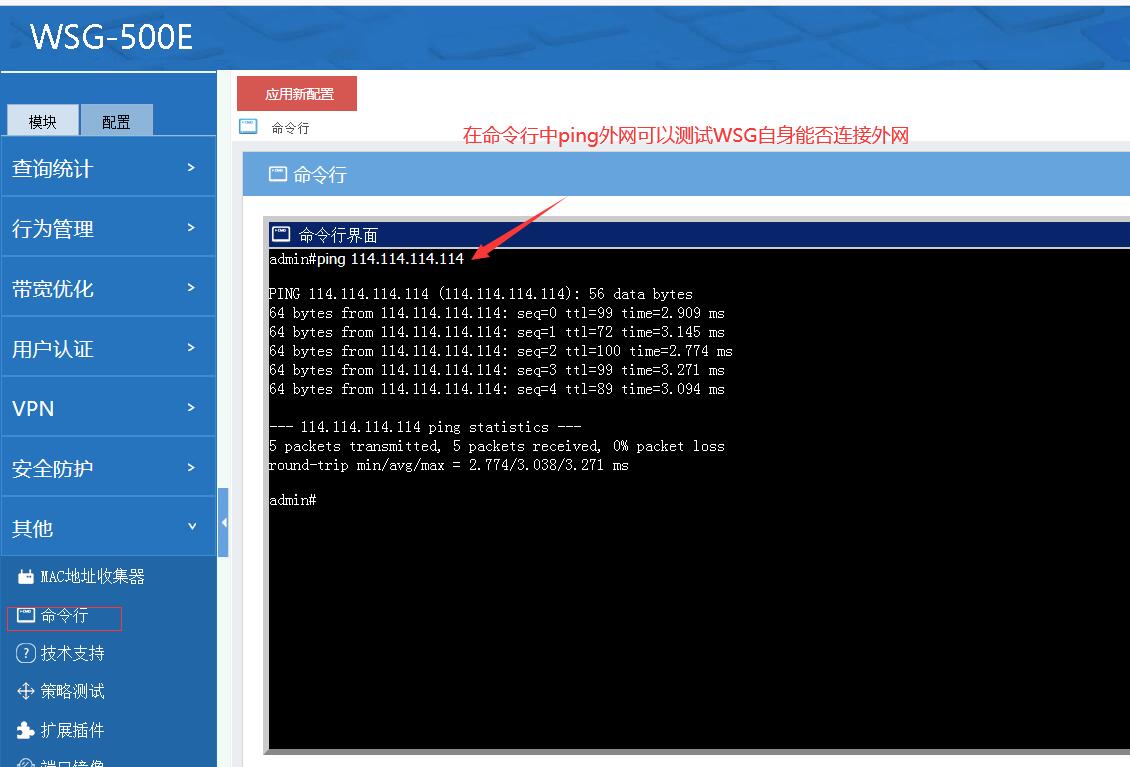Click the icon in 命令行界面 title bar

[281, 234]
